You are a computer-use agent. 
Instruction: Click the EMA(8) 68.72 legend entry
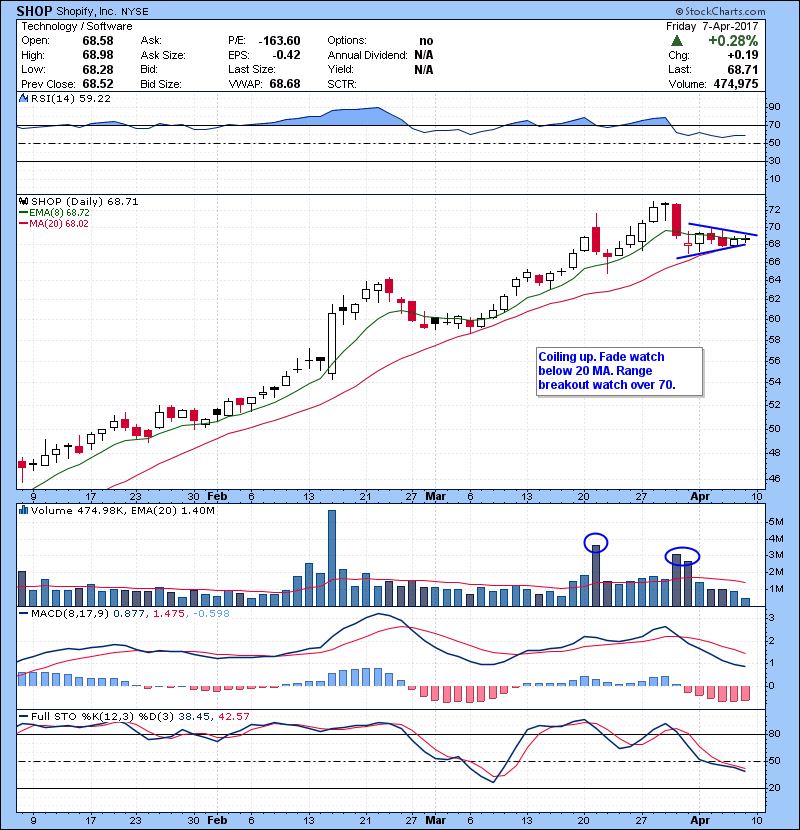coord(54,212)
